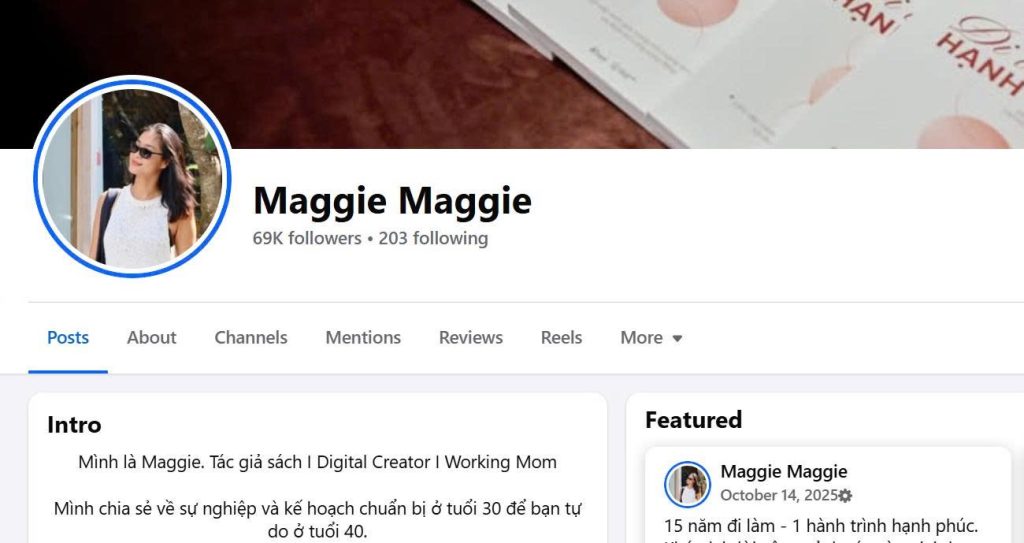The width and height of the screenshot is (1024, 543).
Task: Open the 203 following list
Action: (x=433, y=239)
